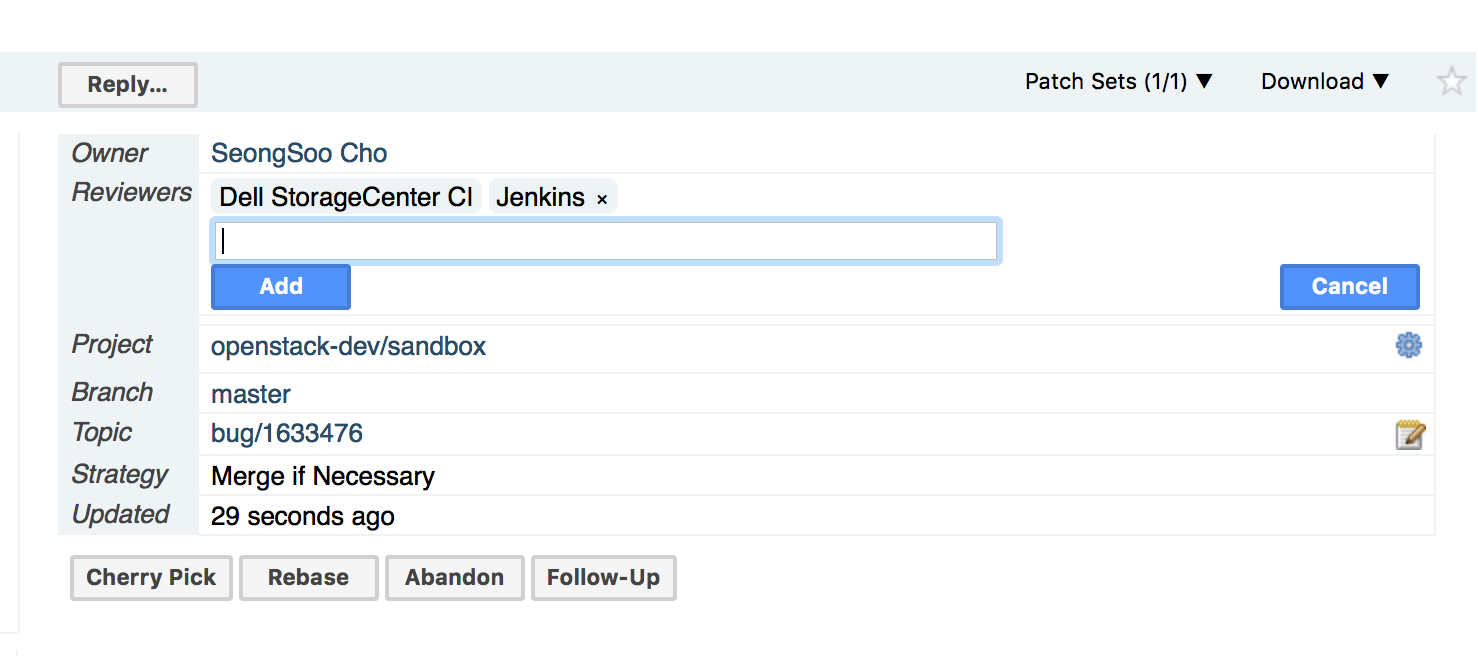Select the Dell StorageCenter CI reviewer chip
Viewport: 1478px width, 656px height.
click(346, 197)
